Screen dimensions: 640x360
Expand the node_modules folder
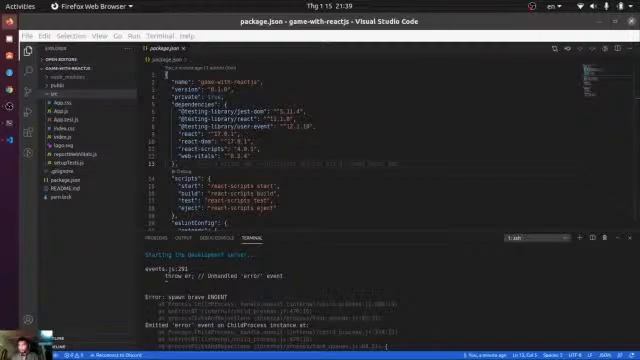67,77
